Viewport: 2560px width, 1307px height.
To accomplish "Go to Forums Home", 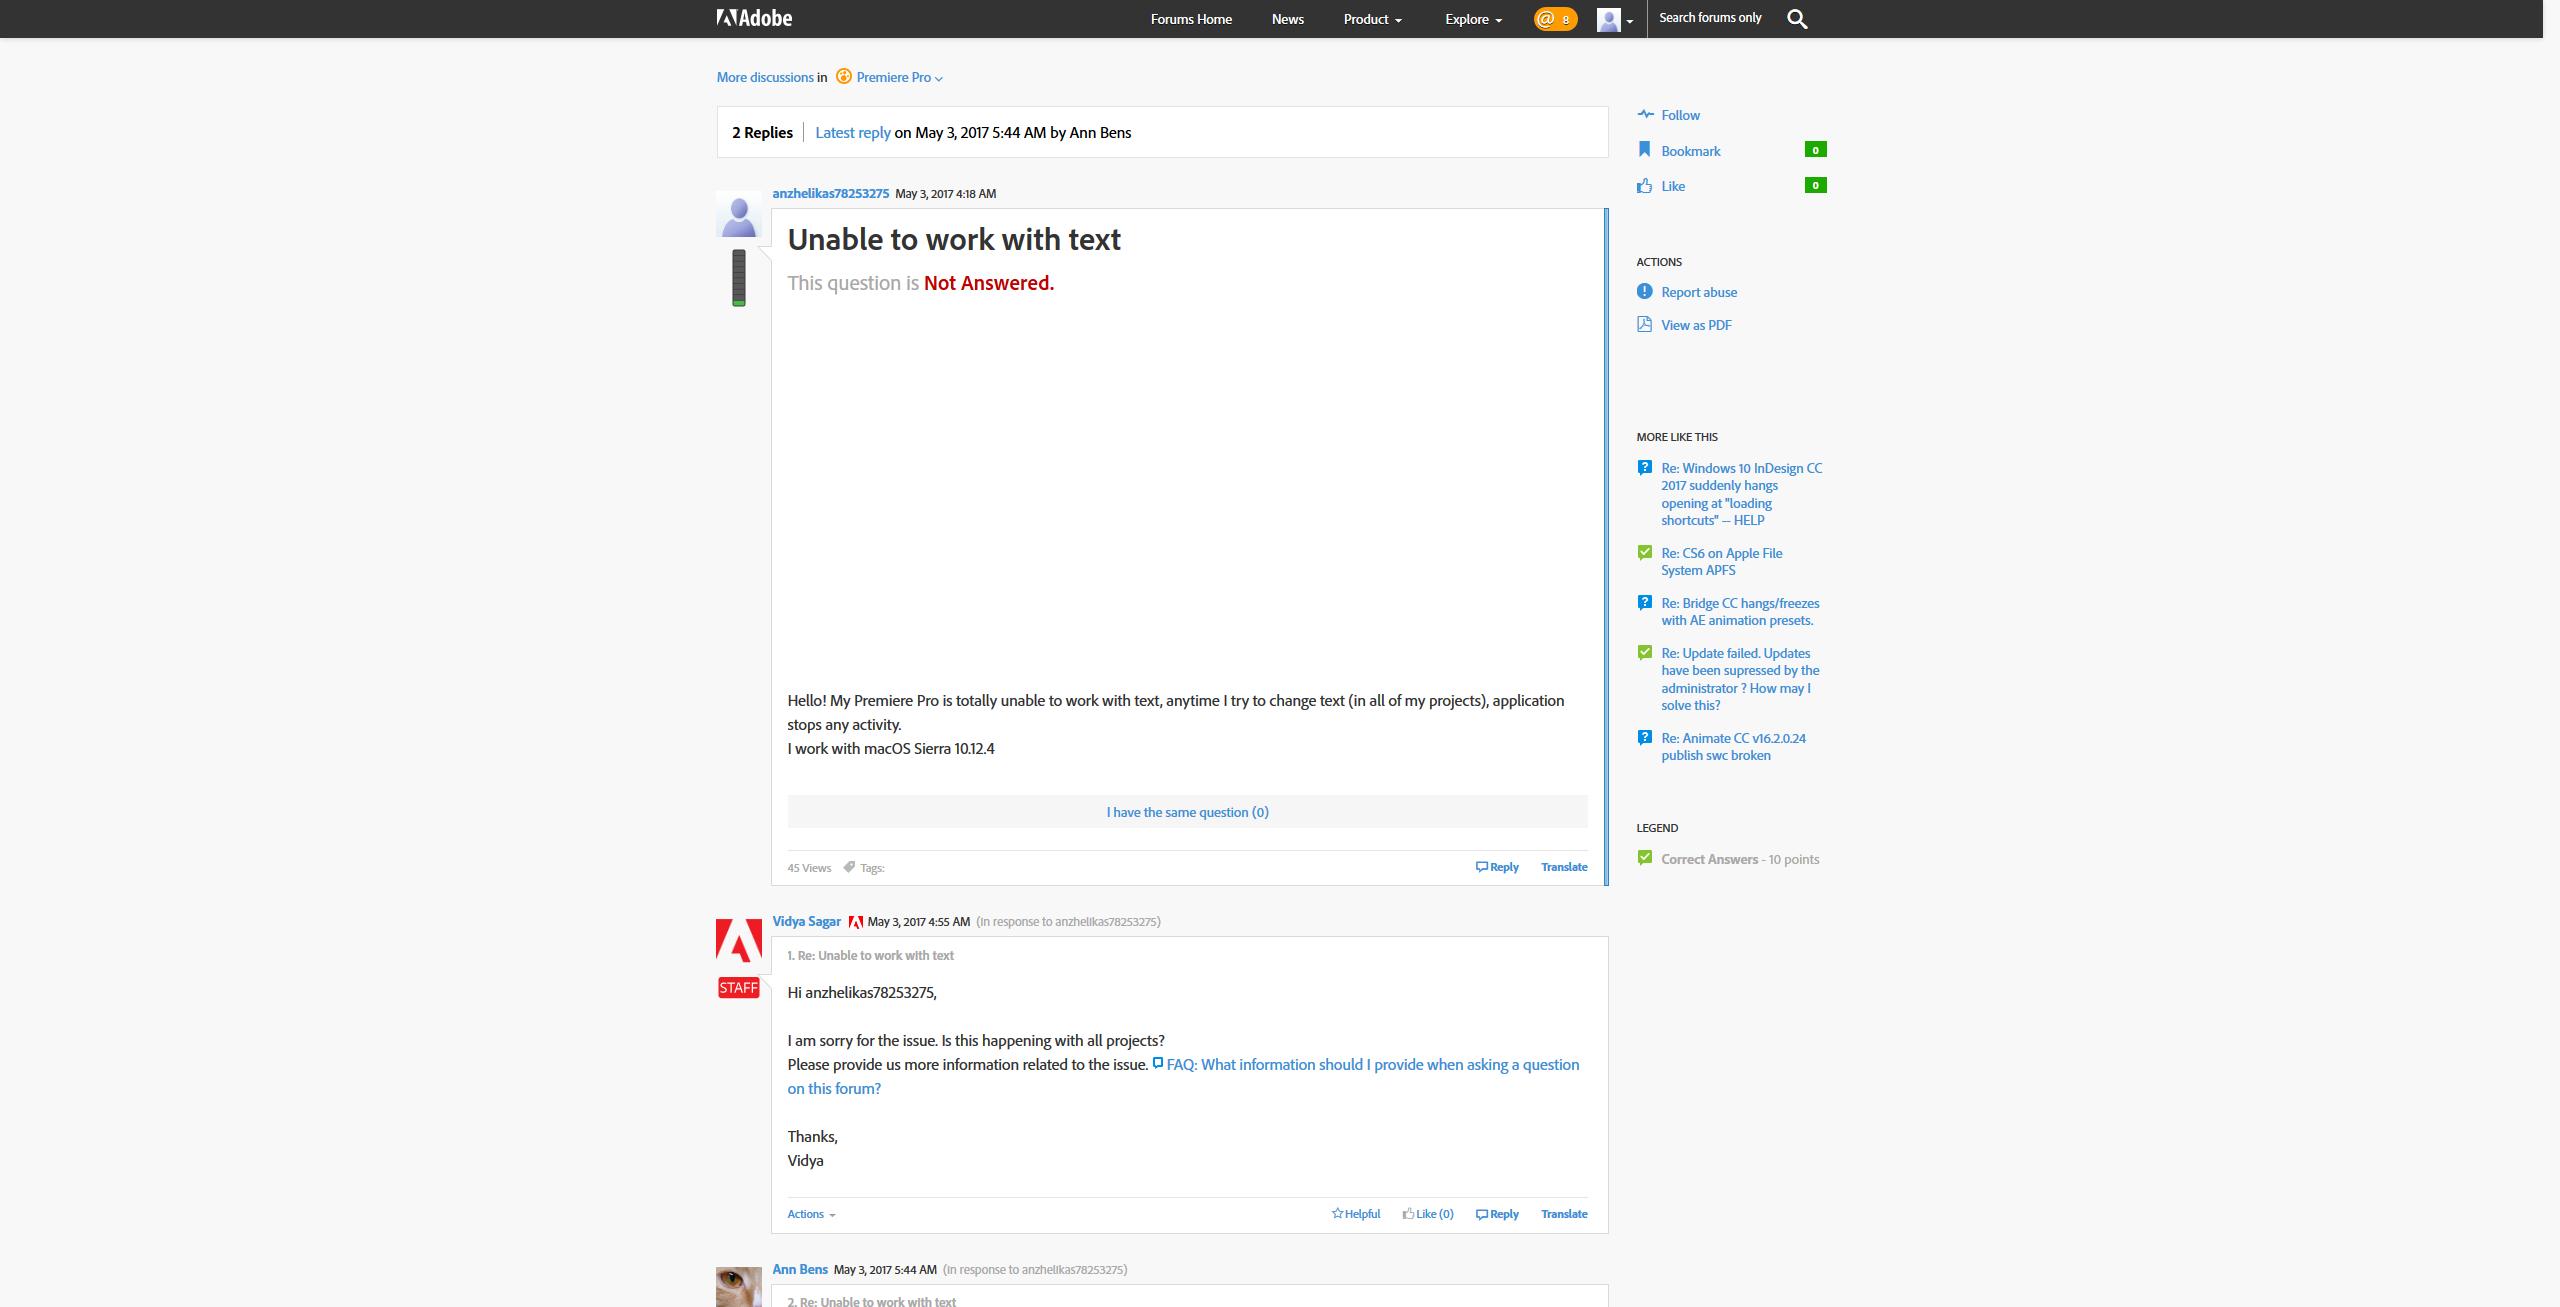I will pos(1191,19).
